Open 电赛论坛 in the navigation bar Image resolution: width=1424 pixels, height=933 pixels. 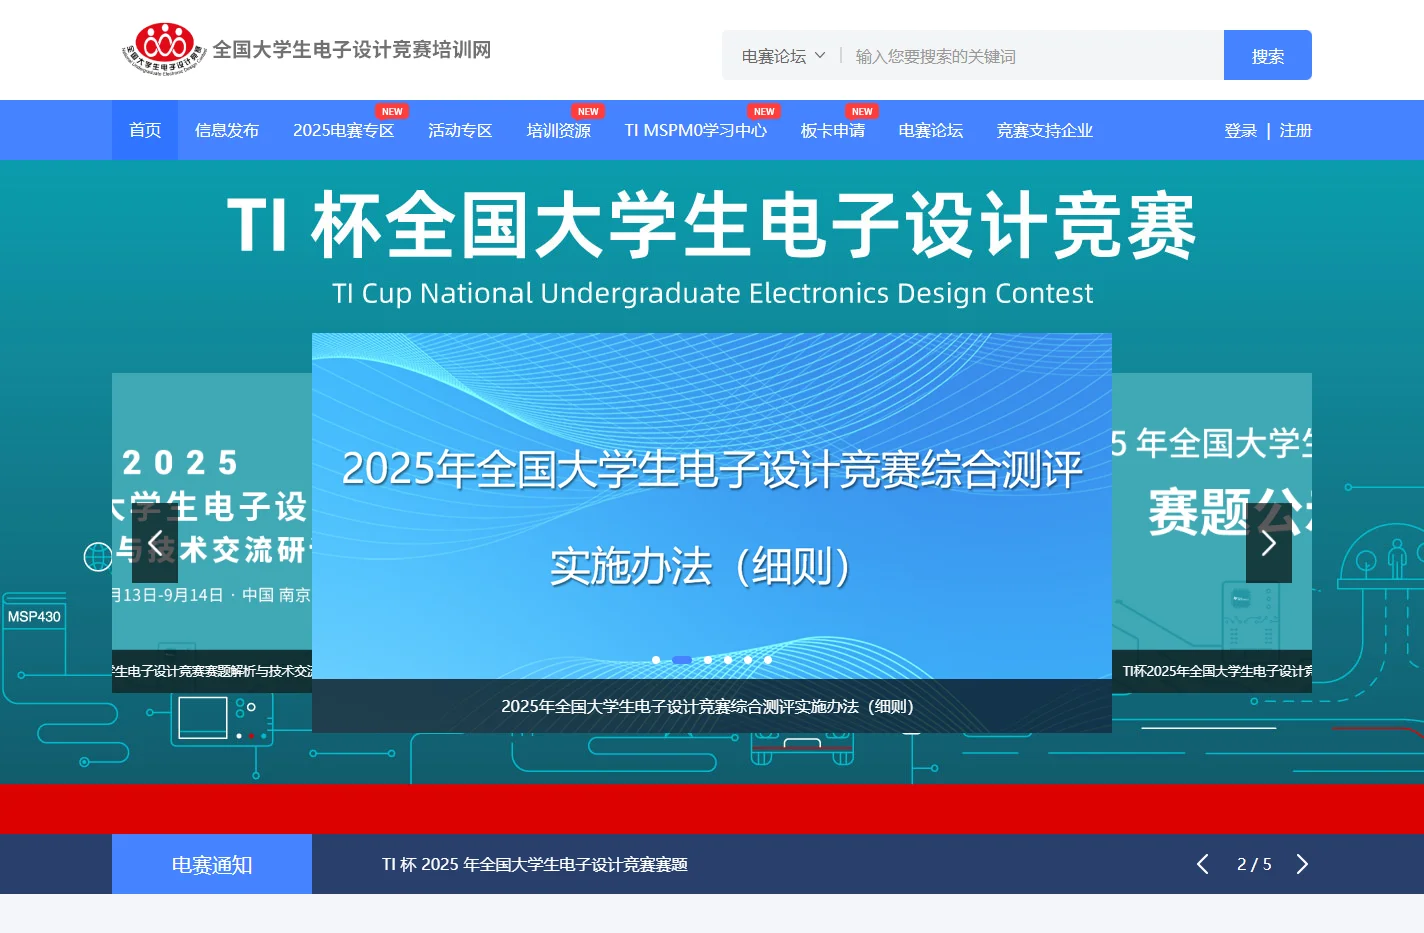pos(931,130)
